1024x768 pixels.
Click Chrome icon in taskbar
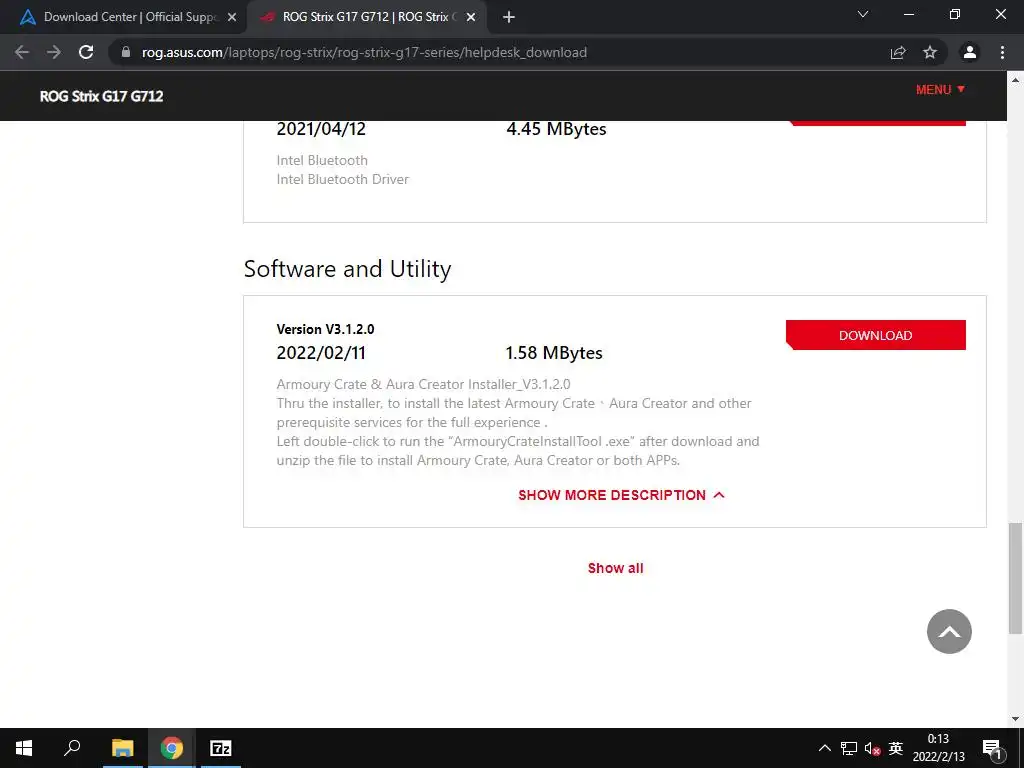172,748
